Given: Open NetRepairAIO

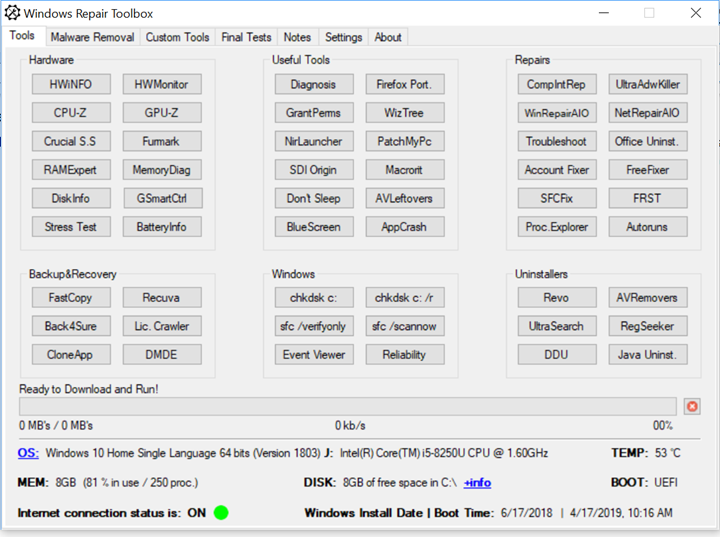Looking at the screenshot, I should click(x=648, y=113).
